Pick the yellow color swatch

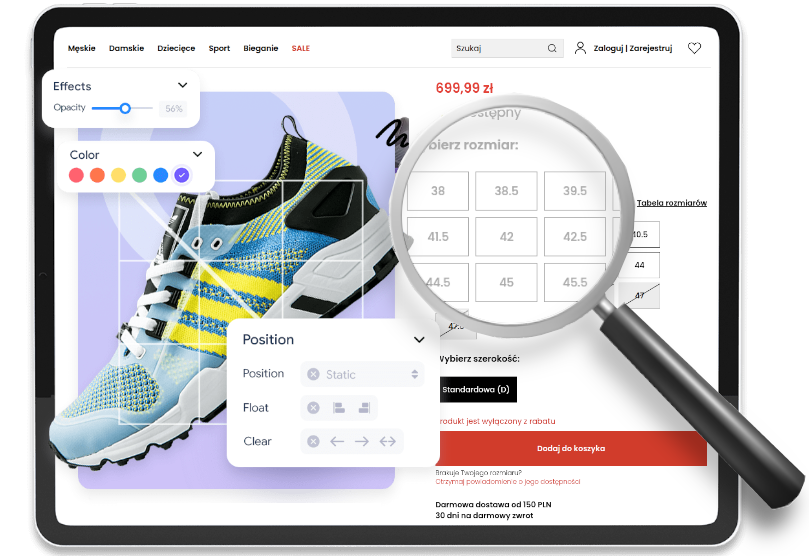pos(118,175)
